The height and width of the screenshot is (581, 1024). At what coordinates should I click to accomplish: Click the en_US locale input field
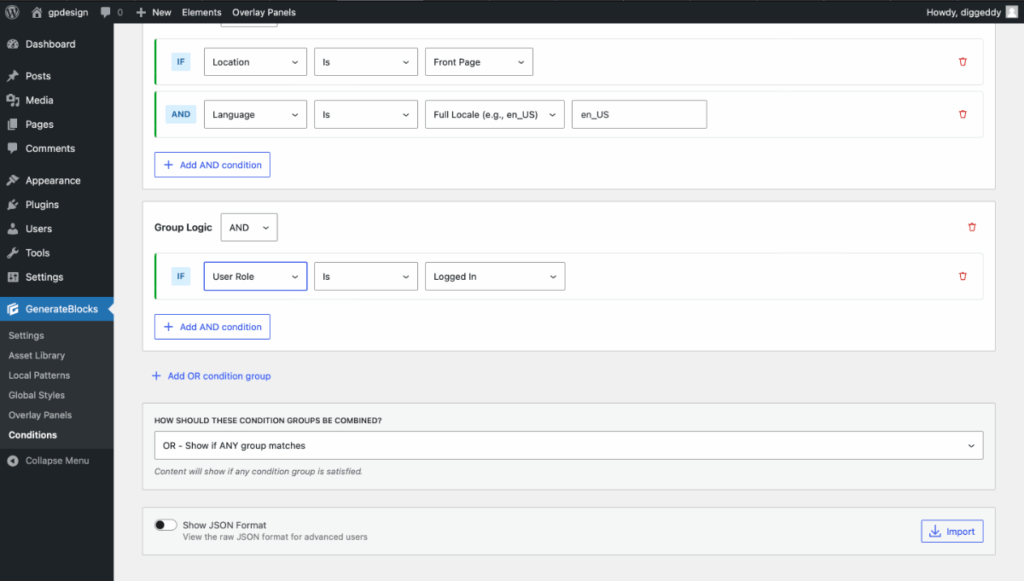tap(639, 114)
